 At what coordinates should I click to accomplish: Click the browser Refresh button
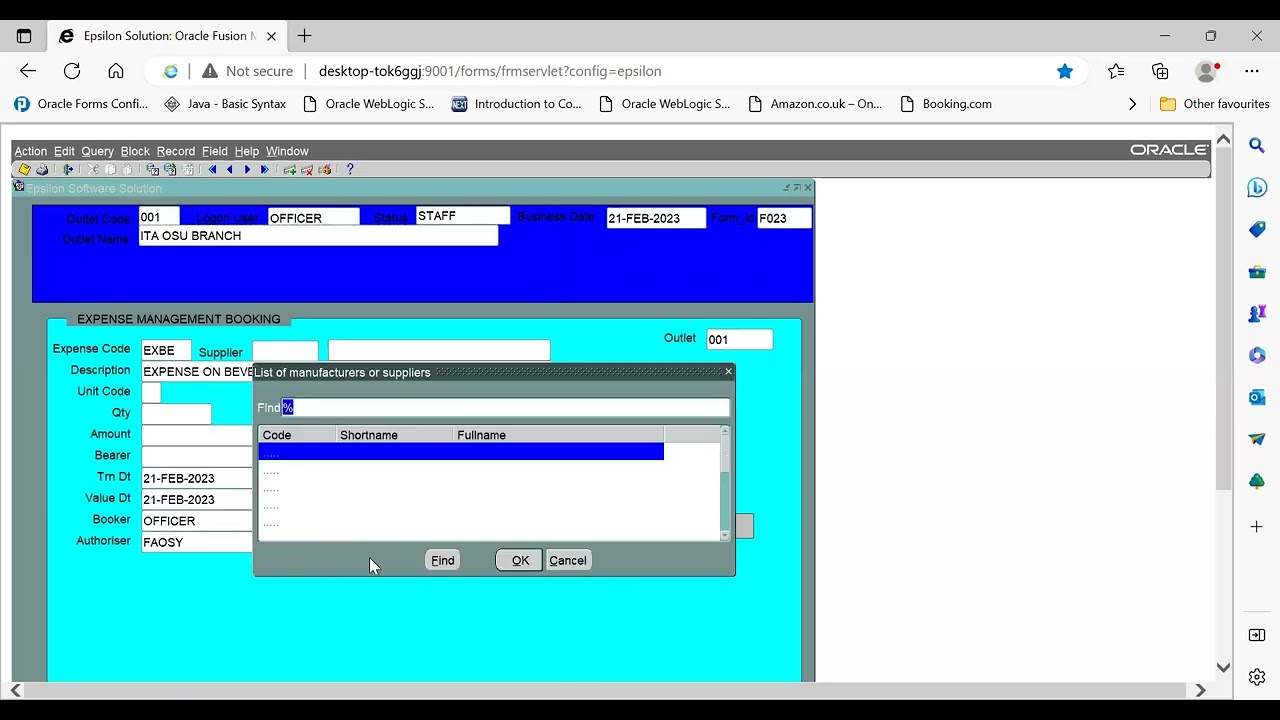[x=72, y=71]
